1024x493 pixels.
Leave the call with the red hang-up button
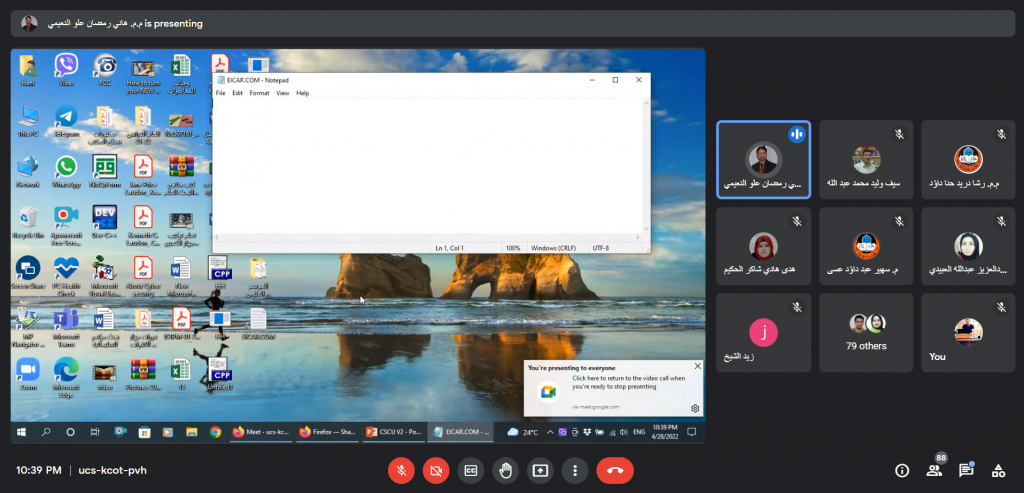[x=614, y=470]
